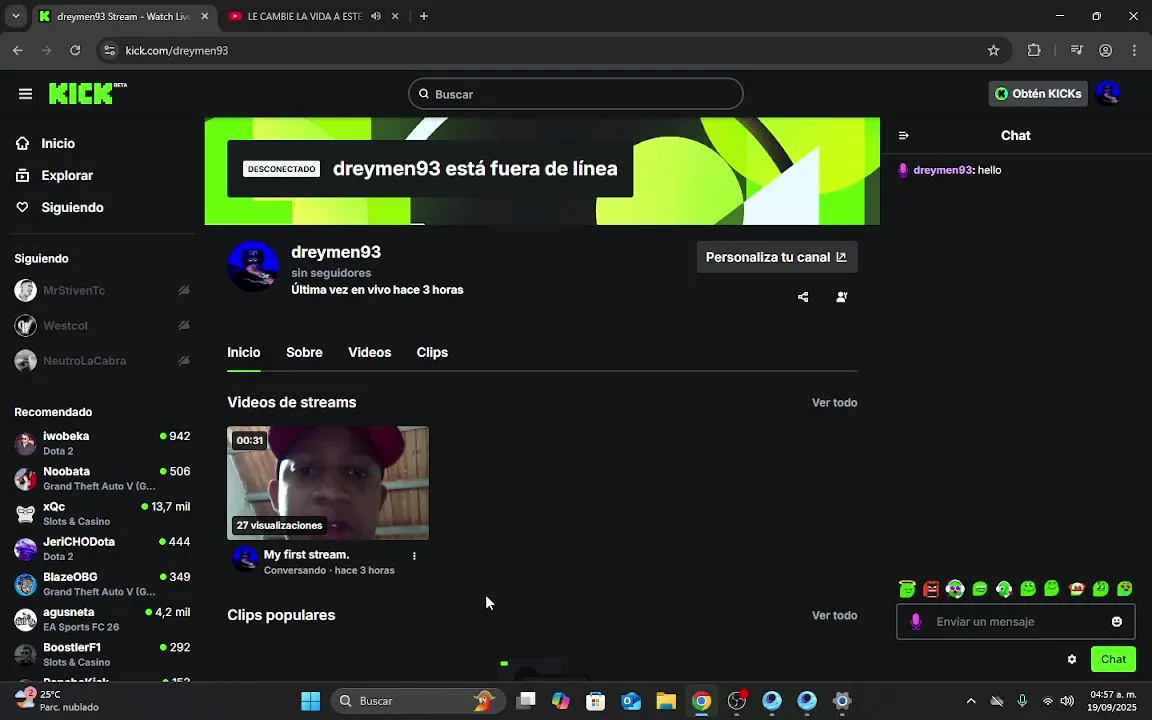Switch to the Sobre tab
The width and height of the screenshot is (1152, 720).
tap(304, 353)
